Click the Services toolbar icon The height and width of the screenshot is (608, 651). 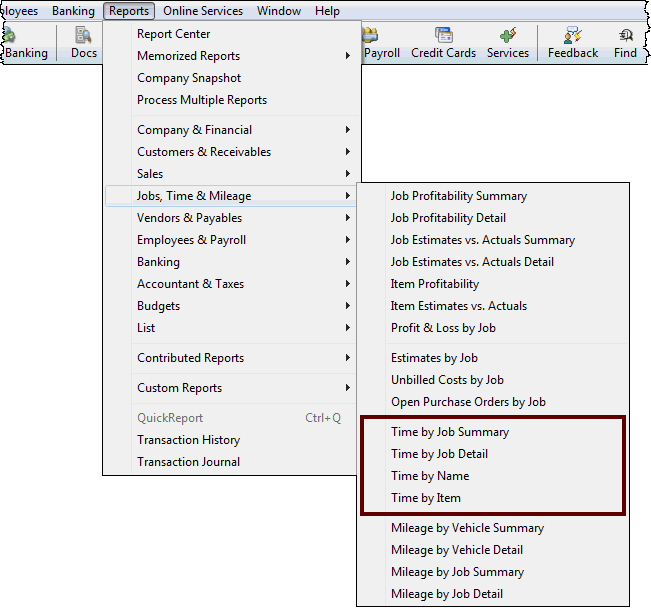pyautogui.click(x=508, y=42)
